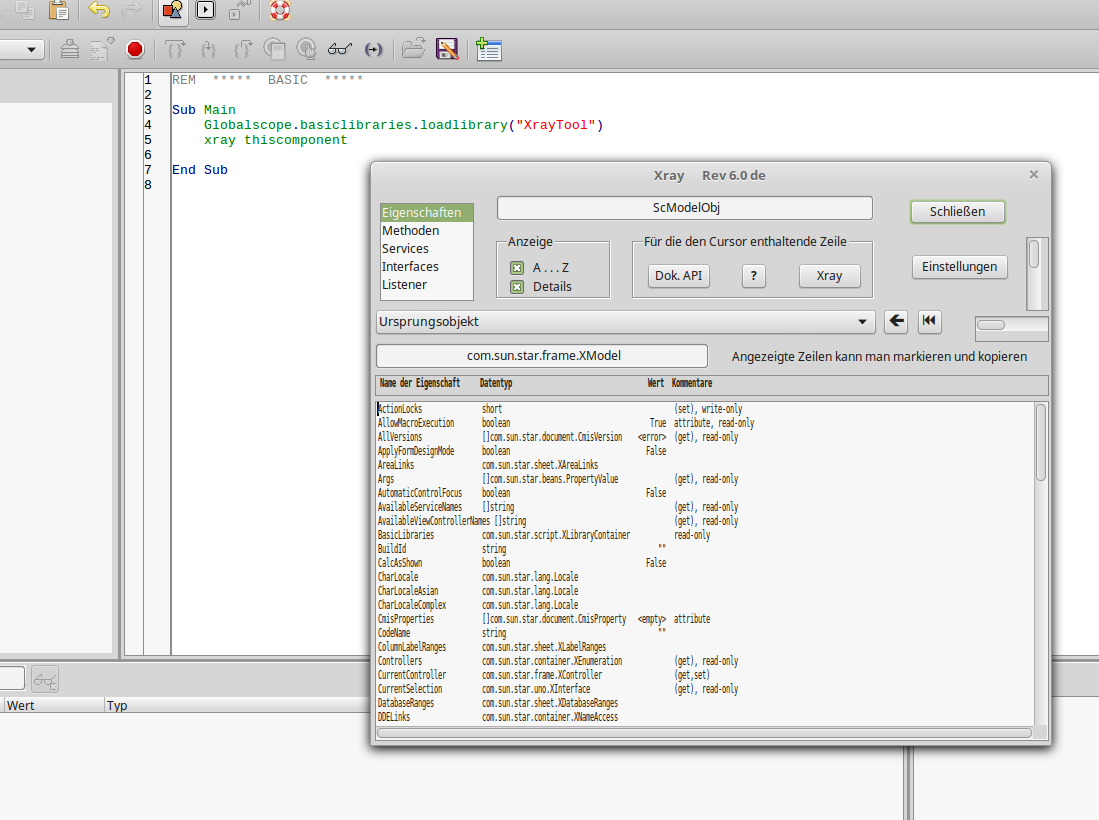Toggle breakpoint icon in toolbar
Viewport: 1099px width, 820px height.
coord(274,49)
